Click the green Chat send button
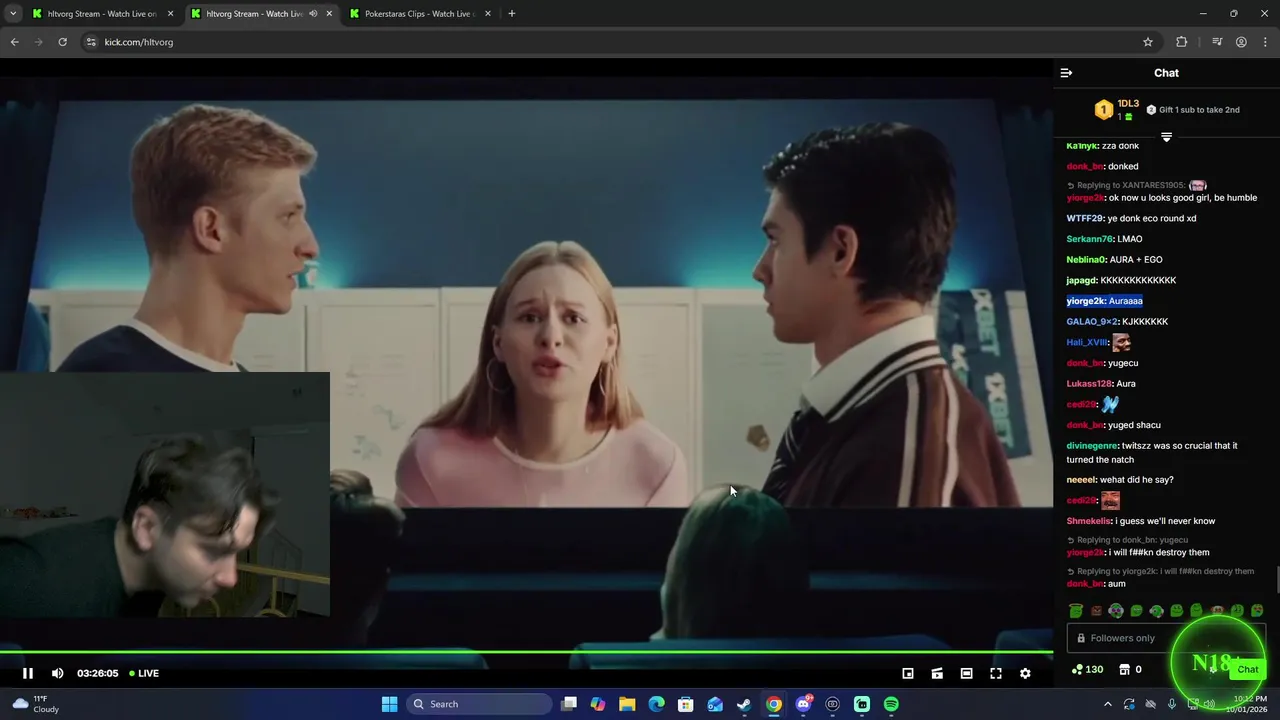This screenshot has height=720, width=1280. [x=1247, y=669]
